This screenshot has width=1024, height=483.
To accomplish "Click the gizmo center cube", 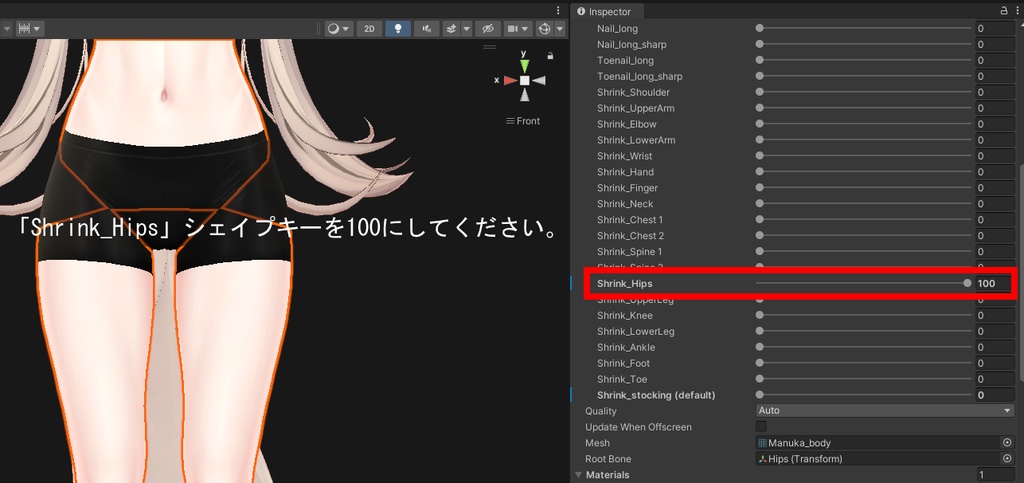I will point(524,80).
